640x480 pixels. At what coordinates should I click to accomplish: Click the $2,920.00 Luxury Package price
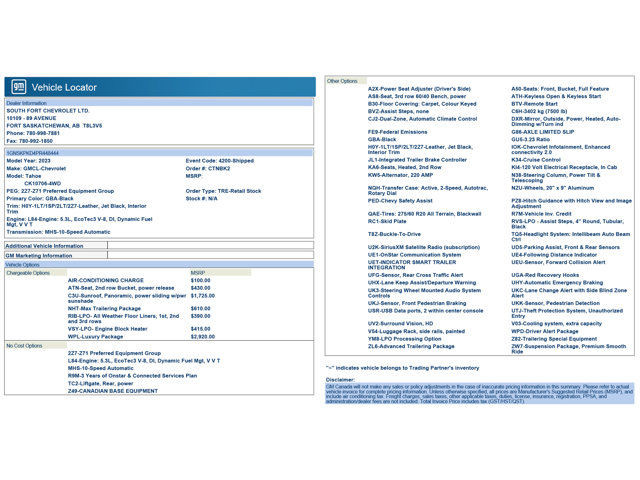pyautogui.click(x=203, y=337)
